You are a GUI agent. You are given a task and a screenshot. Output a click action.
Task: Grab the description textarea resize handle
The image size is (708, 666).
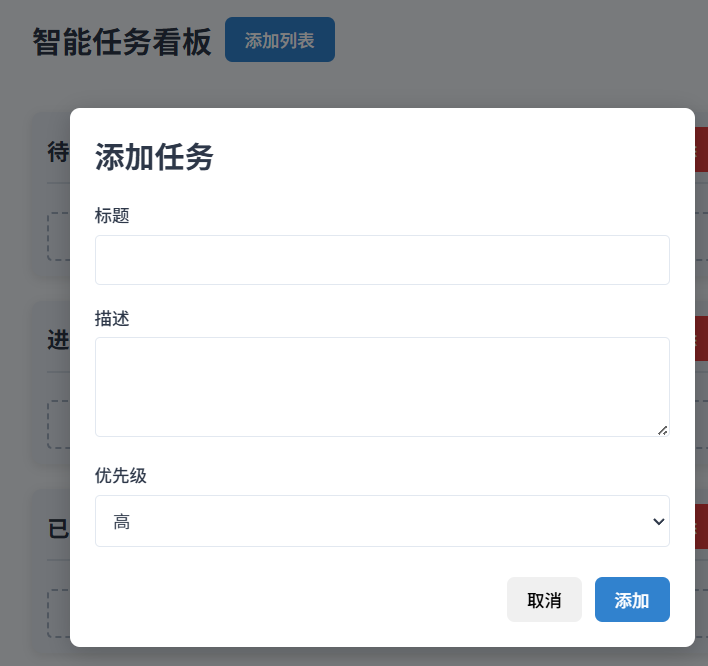[x=662, y=429]
